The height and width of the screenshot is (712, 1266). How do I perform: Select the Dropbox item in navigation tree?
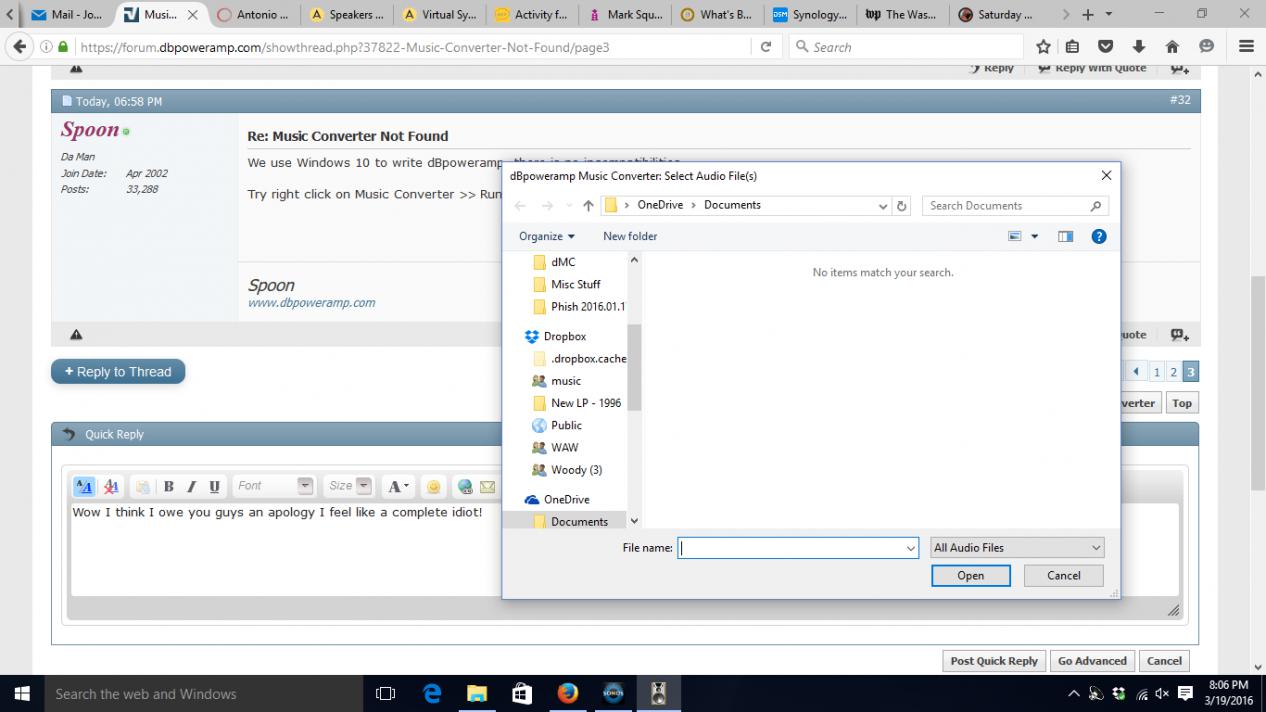(x=564, y=337)
